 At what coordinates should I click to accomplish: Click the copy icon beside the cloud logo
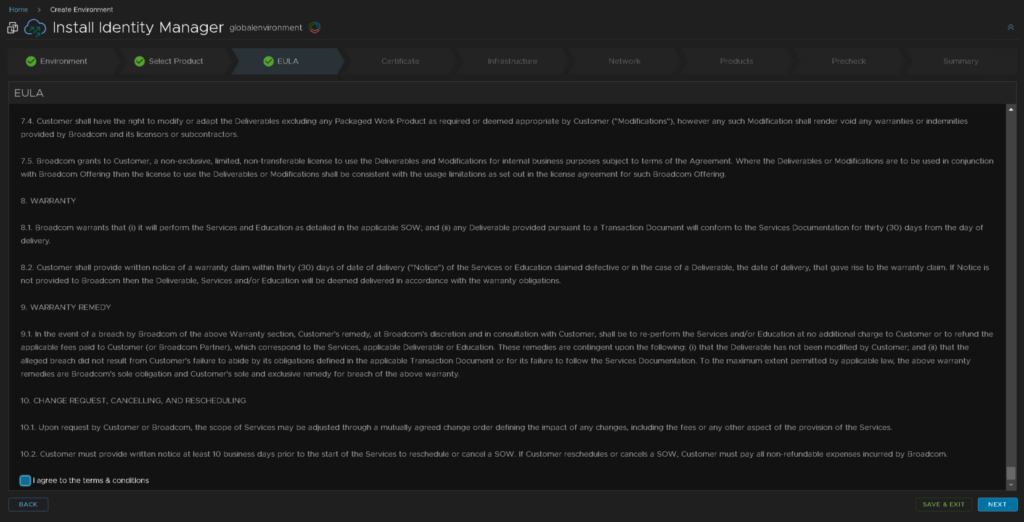[x=12, y=28]
